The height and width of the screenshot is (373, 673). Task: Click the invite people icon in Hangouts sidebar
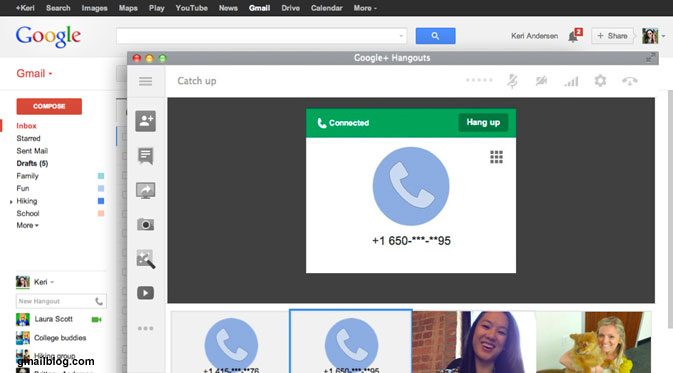point(146,121)
